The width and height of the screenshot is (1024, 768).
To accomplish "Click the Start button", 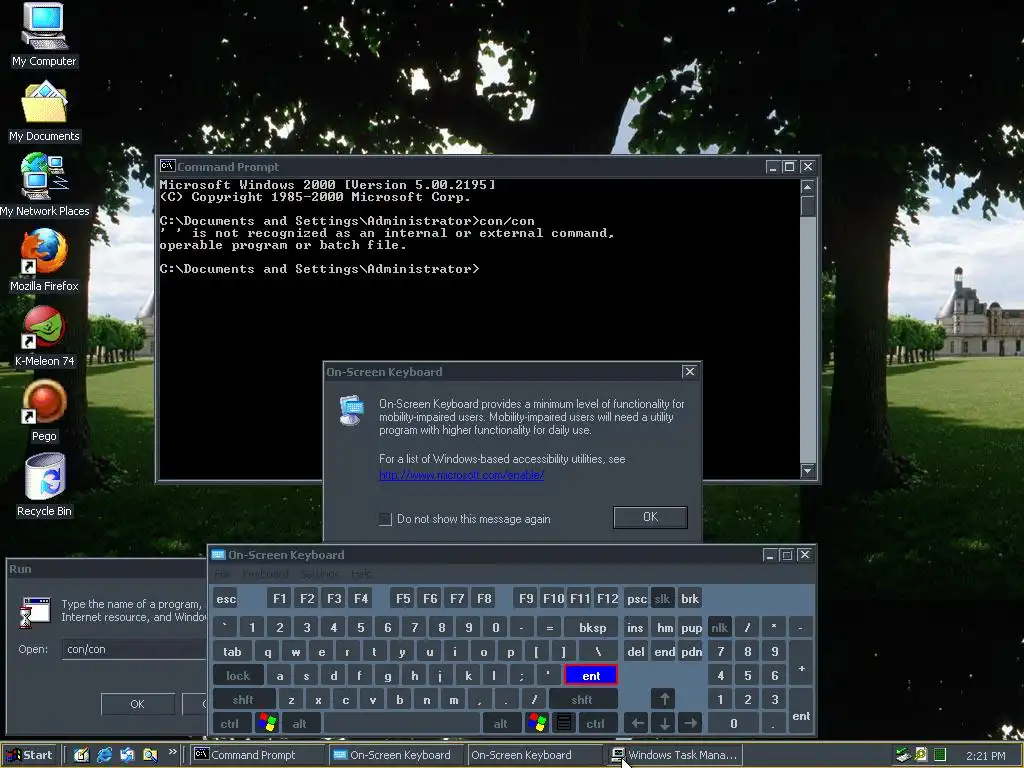I will (x=31, y=755).
